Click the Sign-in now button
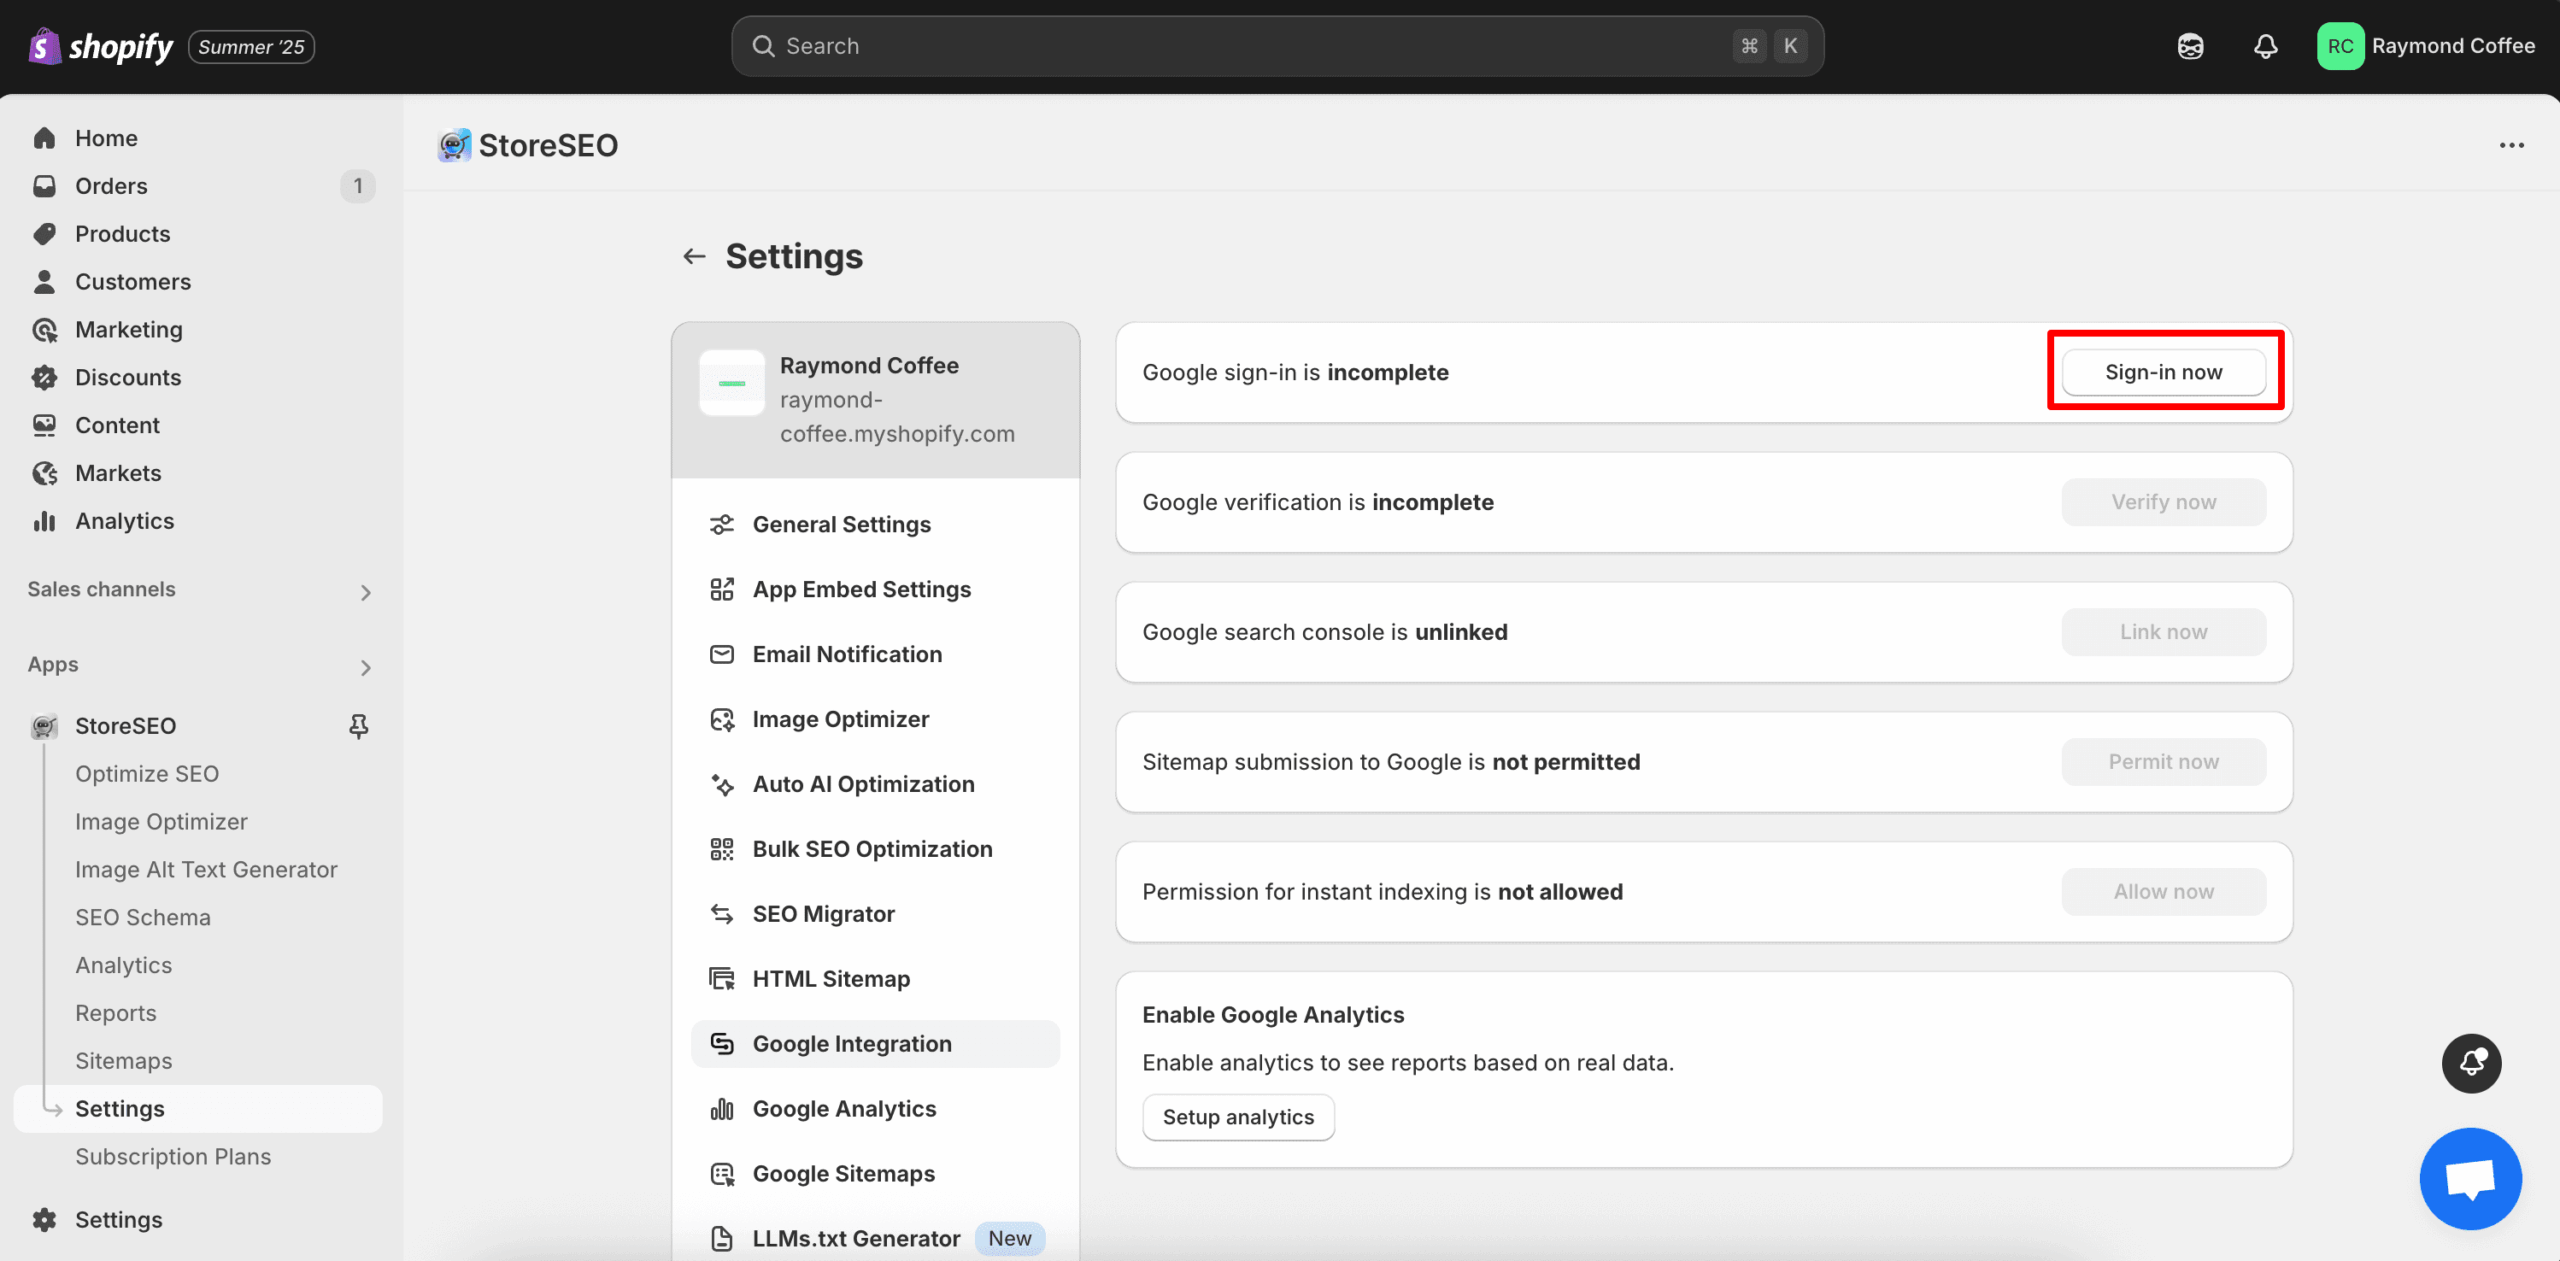The width and height of the screenshot is (2560, 1261). 2164,372
